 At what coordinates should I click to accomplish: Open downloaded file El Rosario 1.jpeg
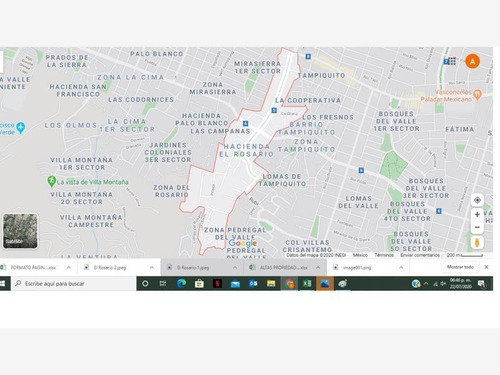(193, 267)
